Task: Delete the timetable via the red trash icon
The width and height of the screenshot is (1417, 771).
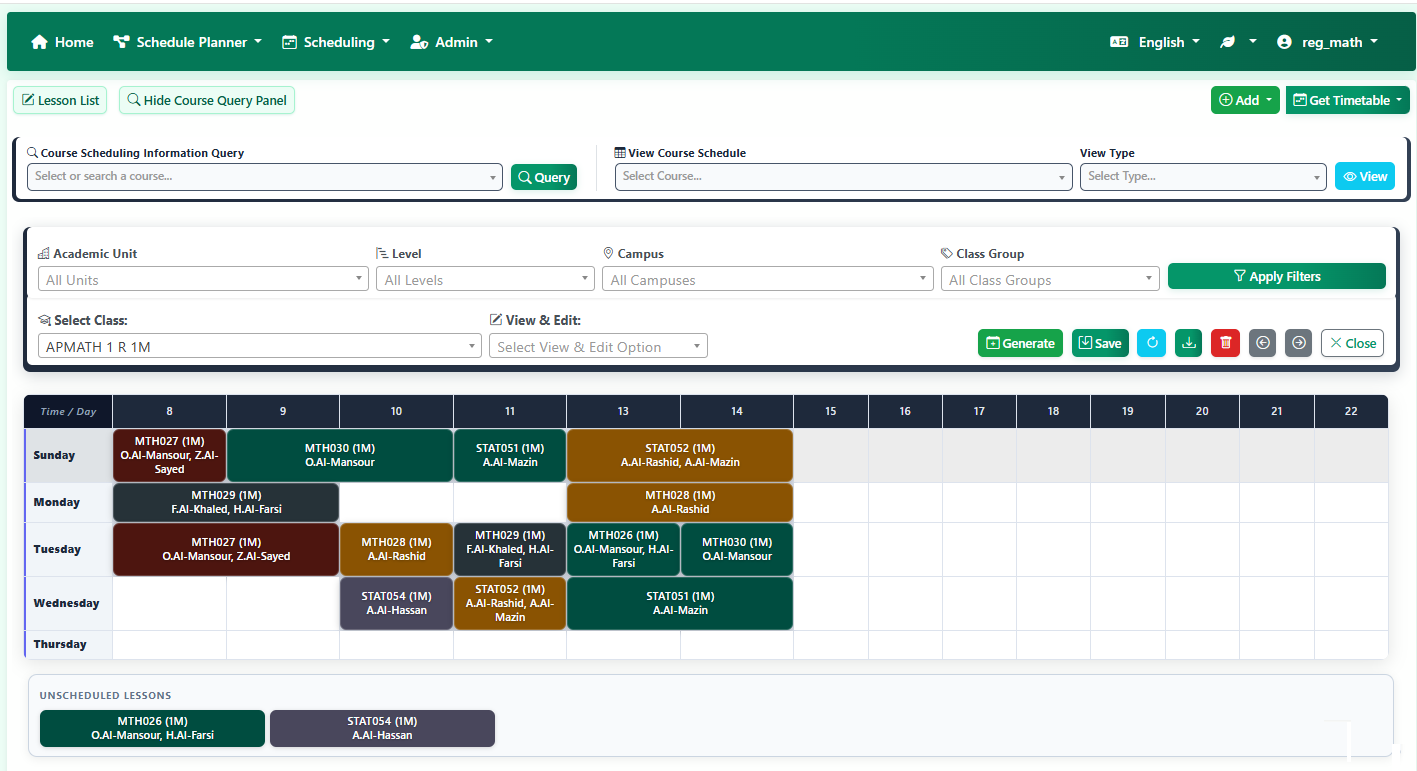Action: (x=1225, y=343)
